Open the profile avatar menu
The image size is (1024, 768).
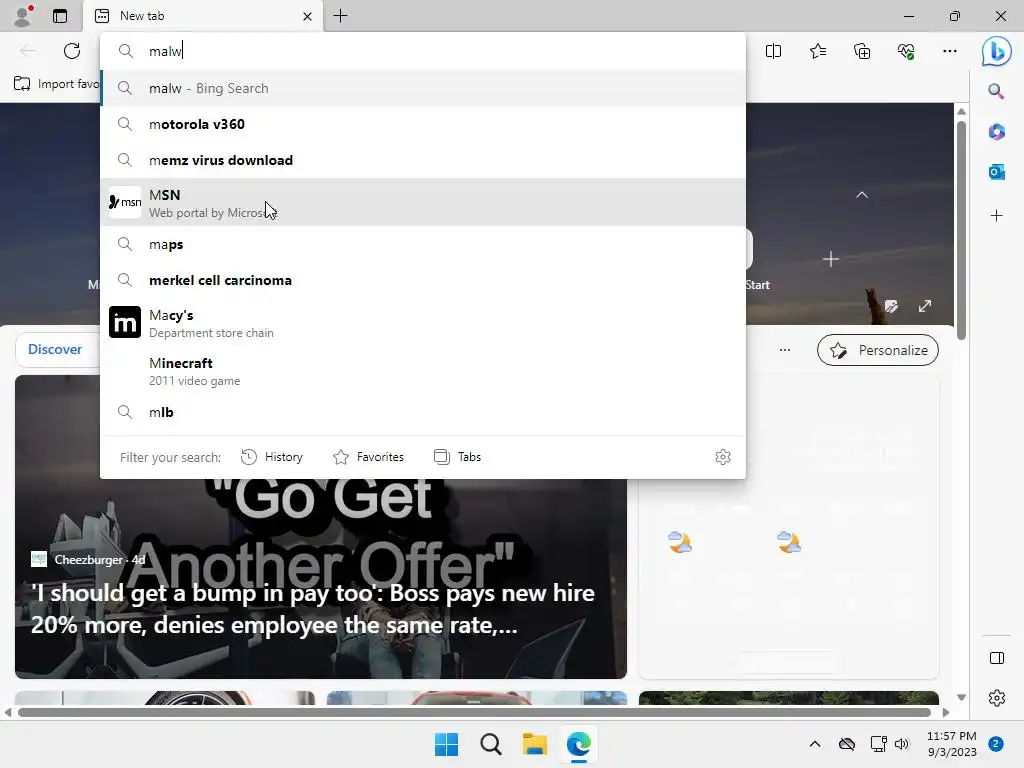(x=24, y=16)
